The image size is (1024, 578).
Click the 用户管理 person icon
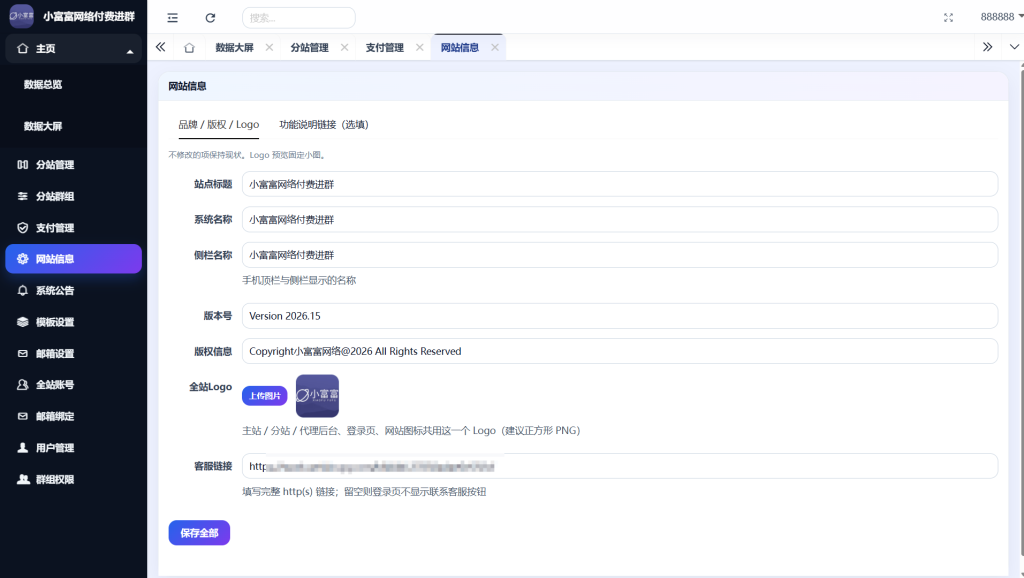coord(23,447)
